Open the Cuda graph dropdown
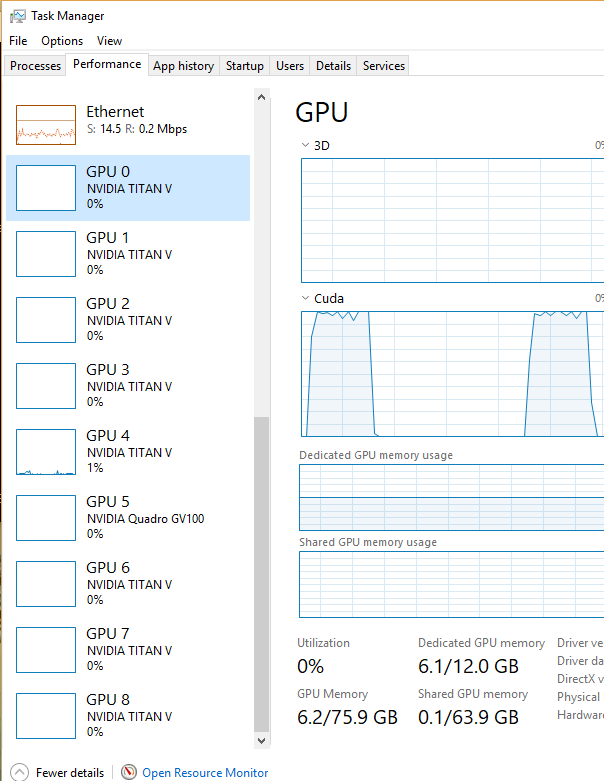Screen dimensions: 604x781 click(306, 298)
